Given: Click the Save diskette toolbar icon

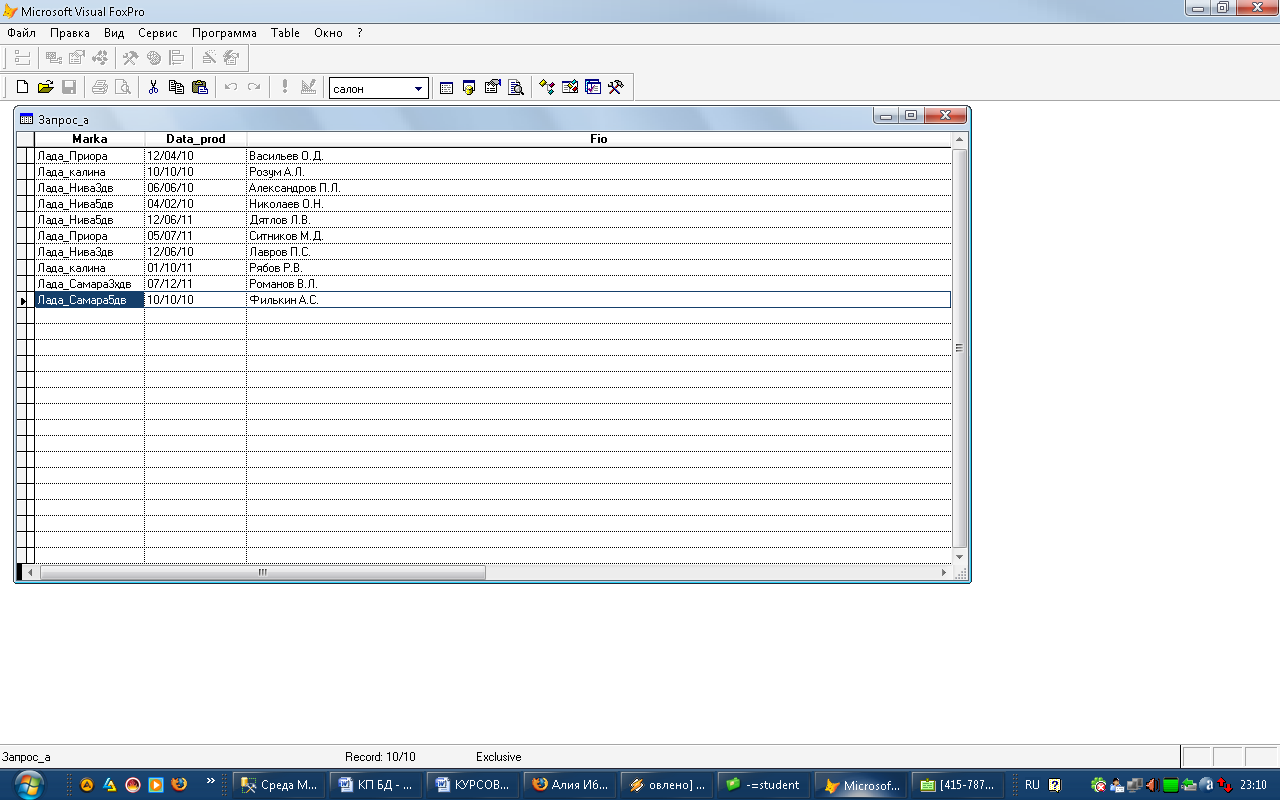Looking at the screenshot, I should pyautogui.click(x=69, y=88).
